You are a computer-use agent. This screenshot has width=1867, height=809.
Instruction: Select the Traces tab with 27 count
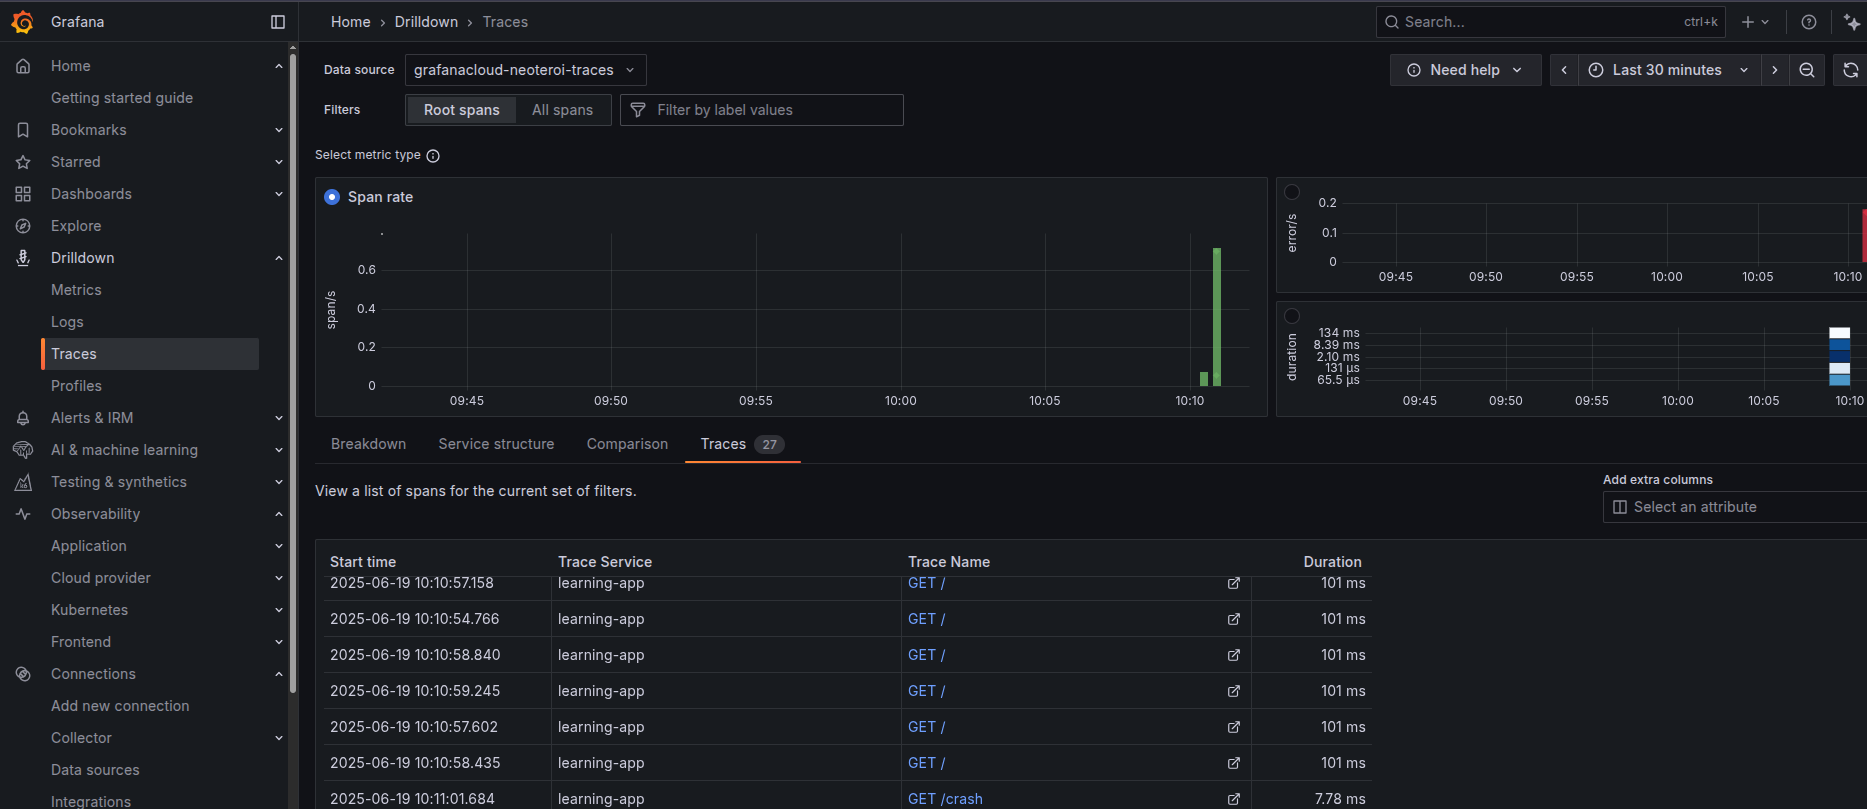click(742, 444)
